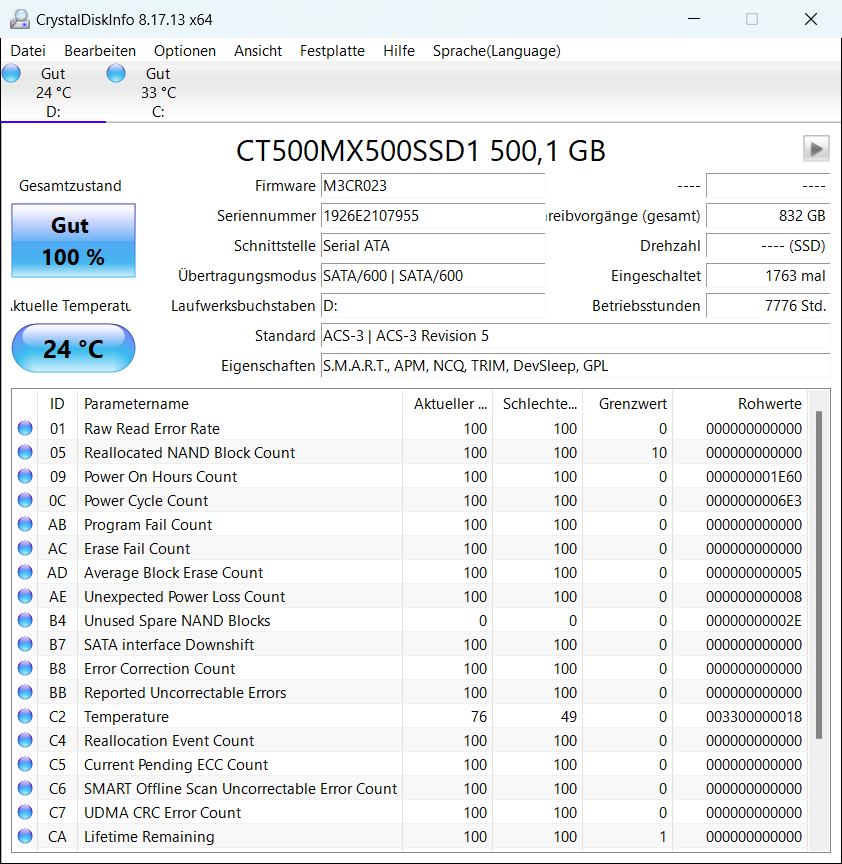Click raw value 000000001E60

(754, 476)
